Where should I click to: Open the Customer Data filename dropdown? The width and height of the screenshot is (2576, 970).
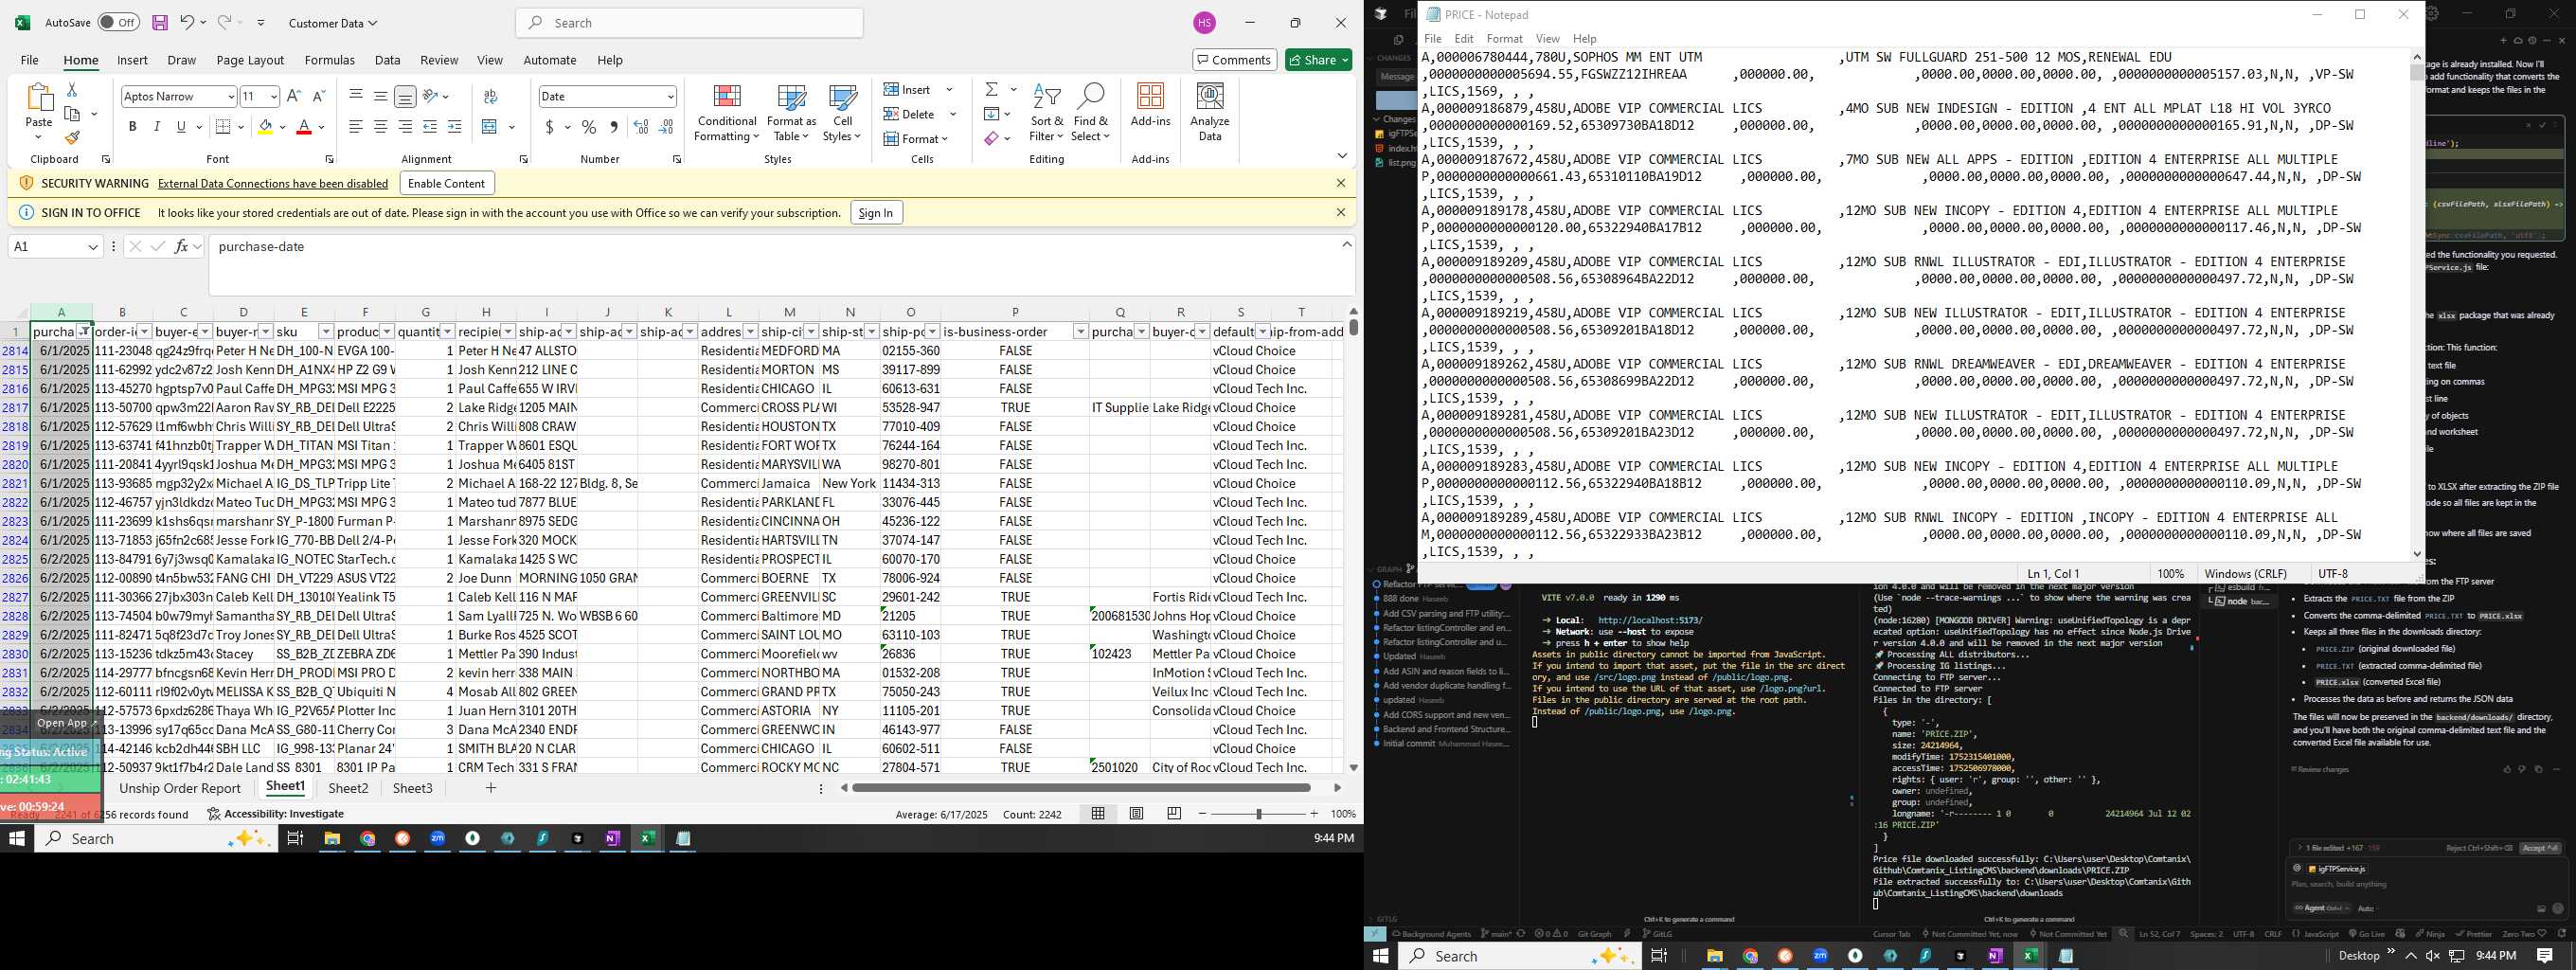(333, 23)
